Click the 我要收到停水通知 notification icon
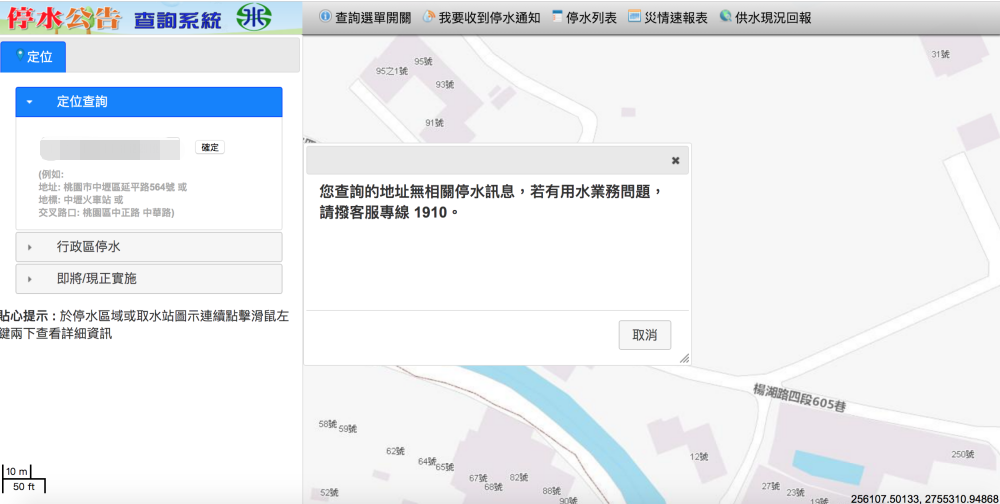This screenshot has width=1000, height=504. click(x=429, y=17)
